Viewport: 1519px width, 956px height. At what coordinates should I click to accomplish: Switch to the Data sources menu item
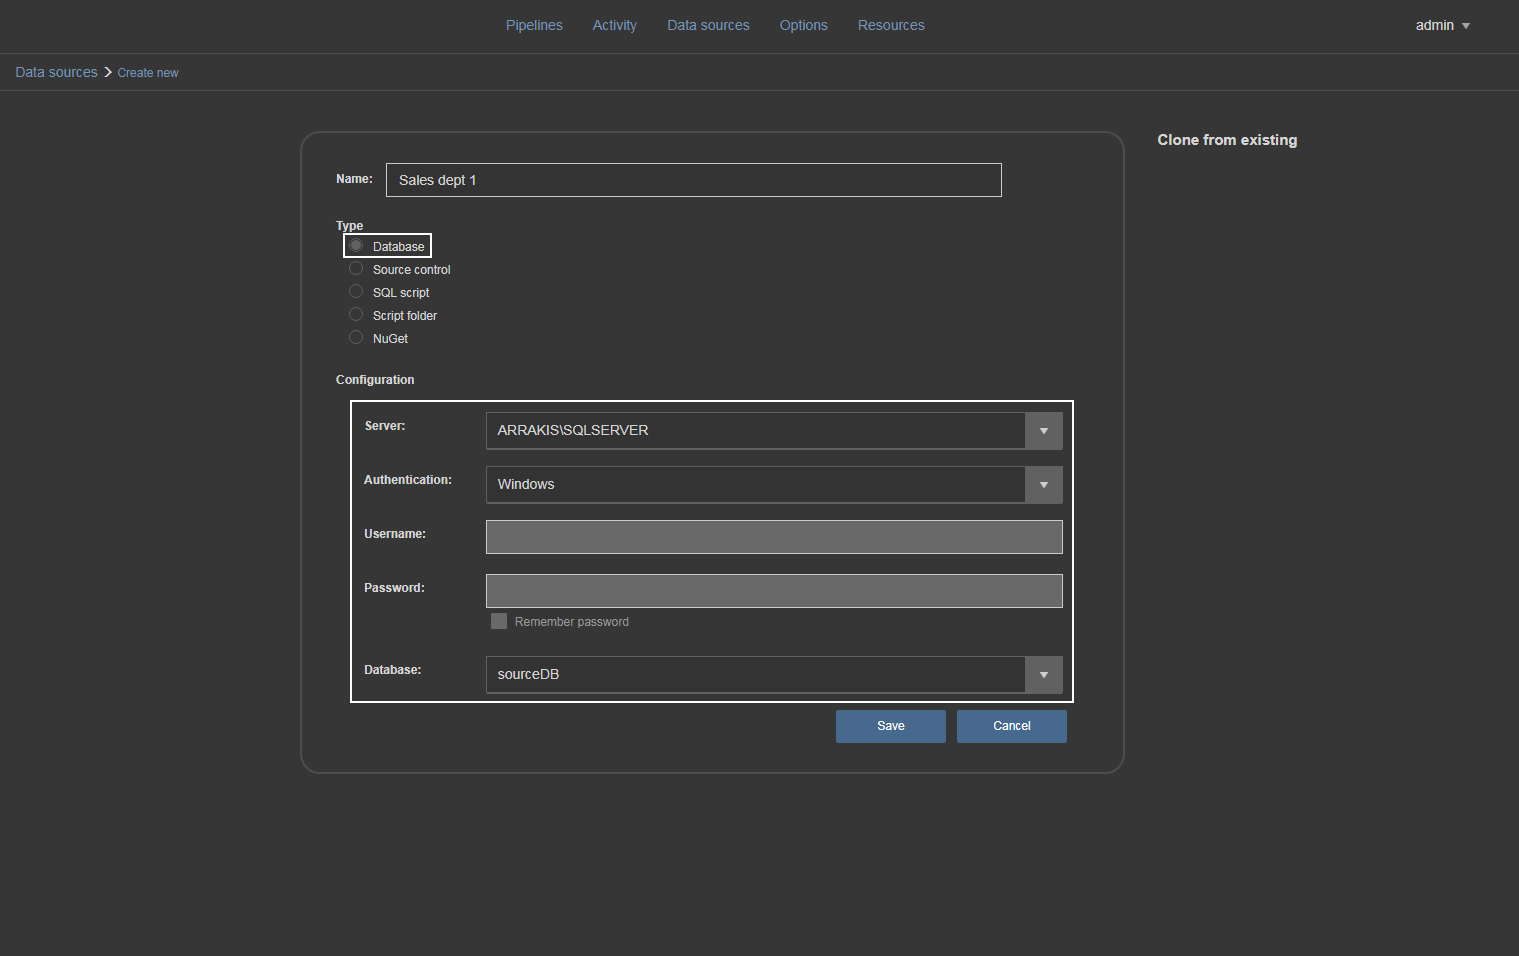708,25
